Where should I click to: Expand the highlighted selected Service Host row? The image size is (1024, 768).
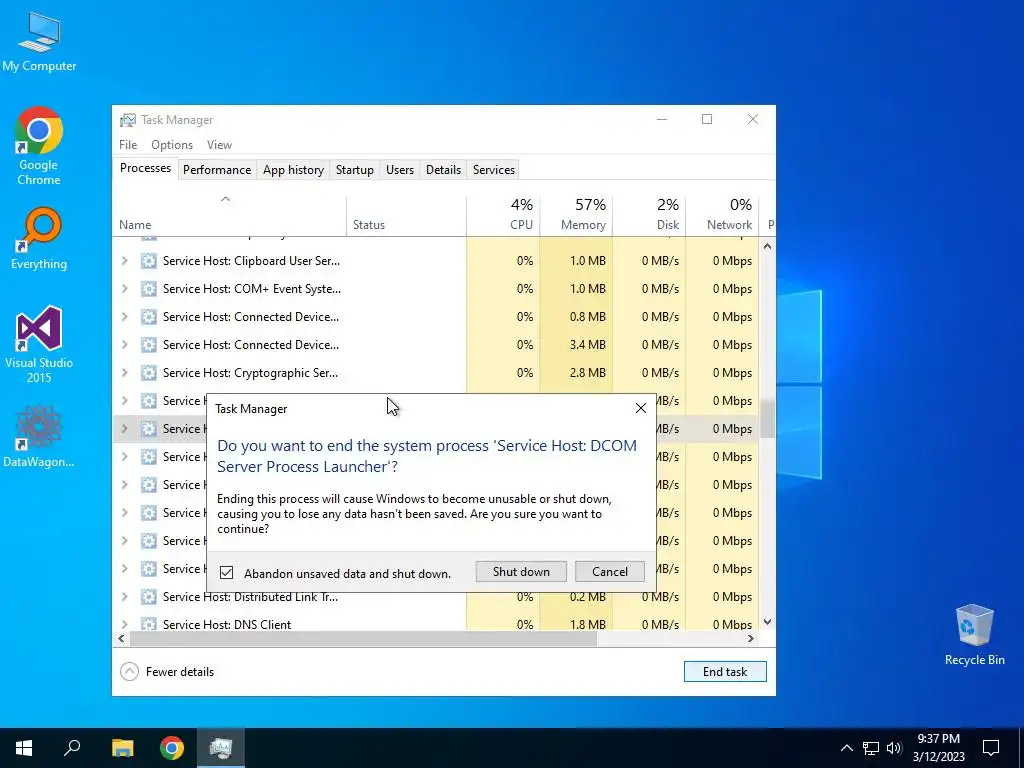[124, 428]
